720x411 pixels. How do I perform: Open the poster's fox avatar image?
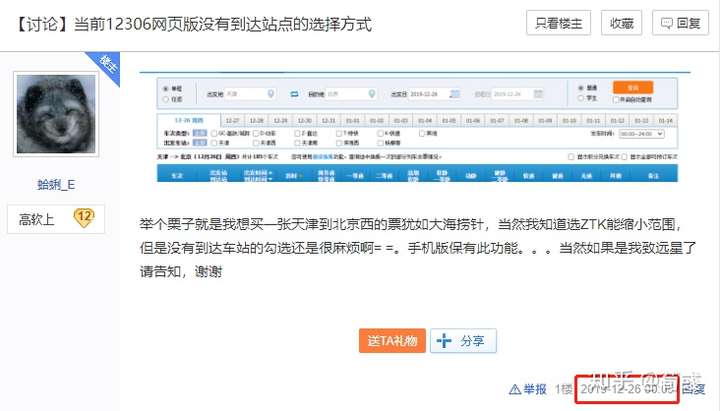point(56,114)
